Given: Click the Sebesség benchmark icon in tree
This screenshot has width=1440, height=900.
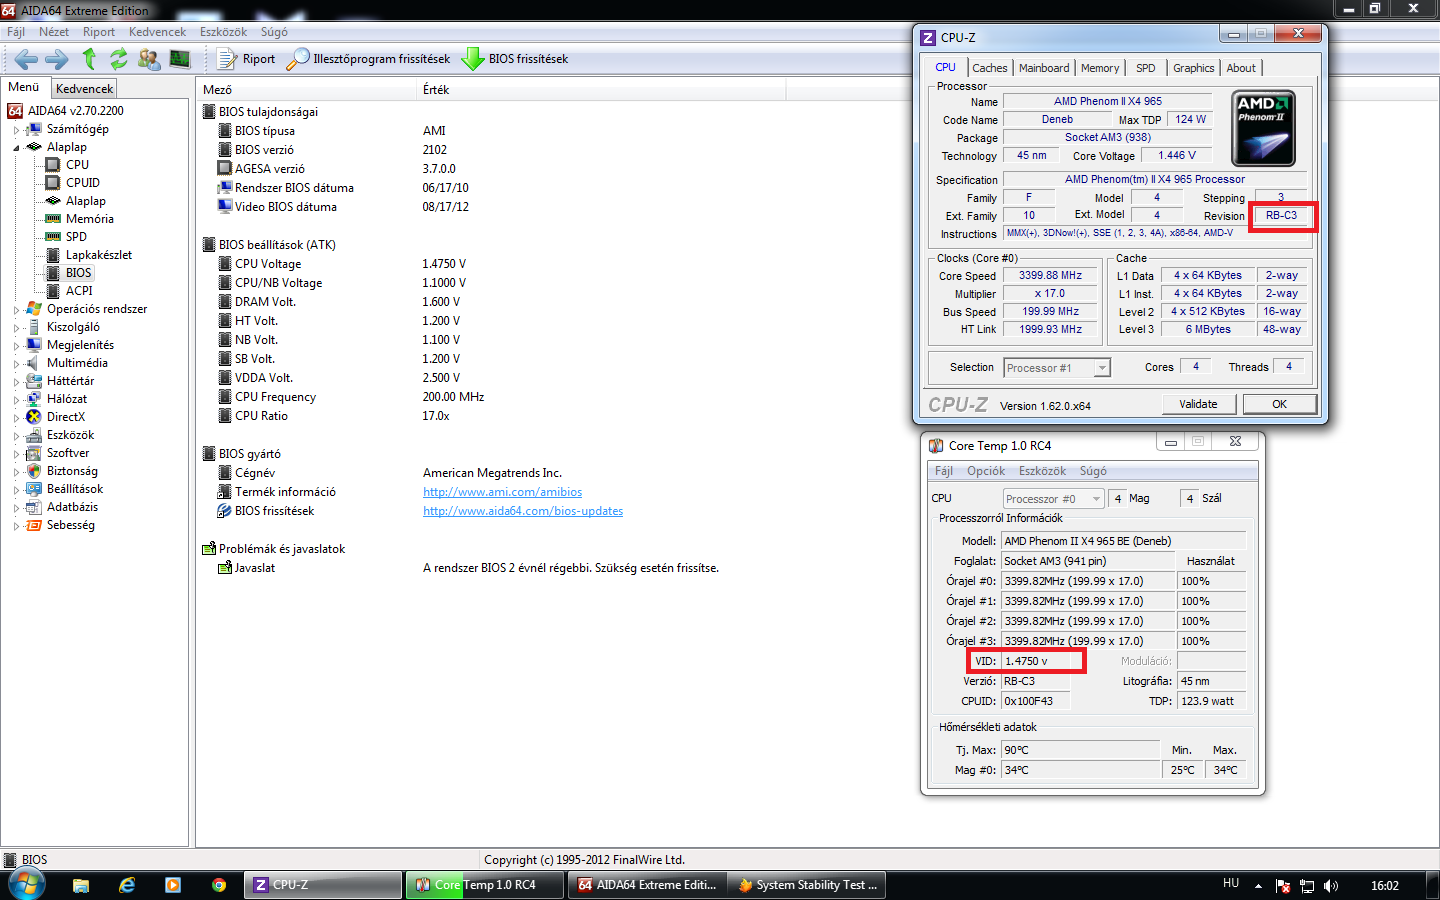Looking at the screenshot, I should (34, 525).
